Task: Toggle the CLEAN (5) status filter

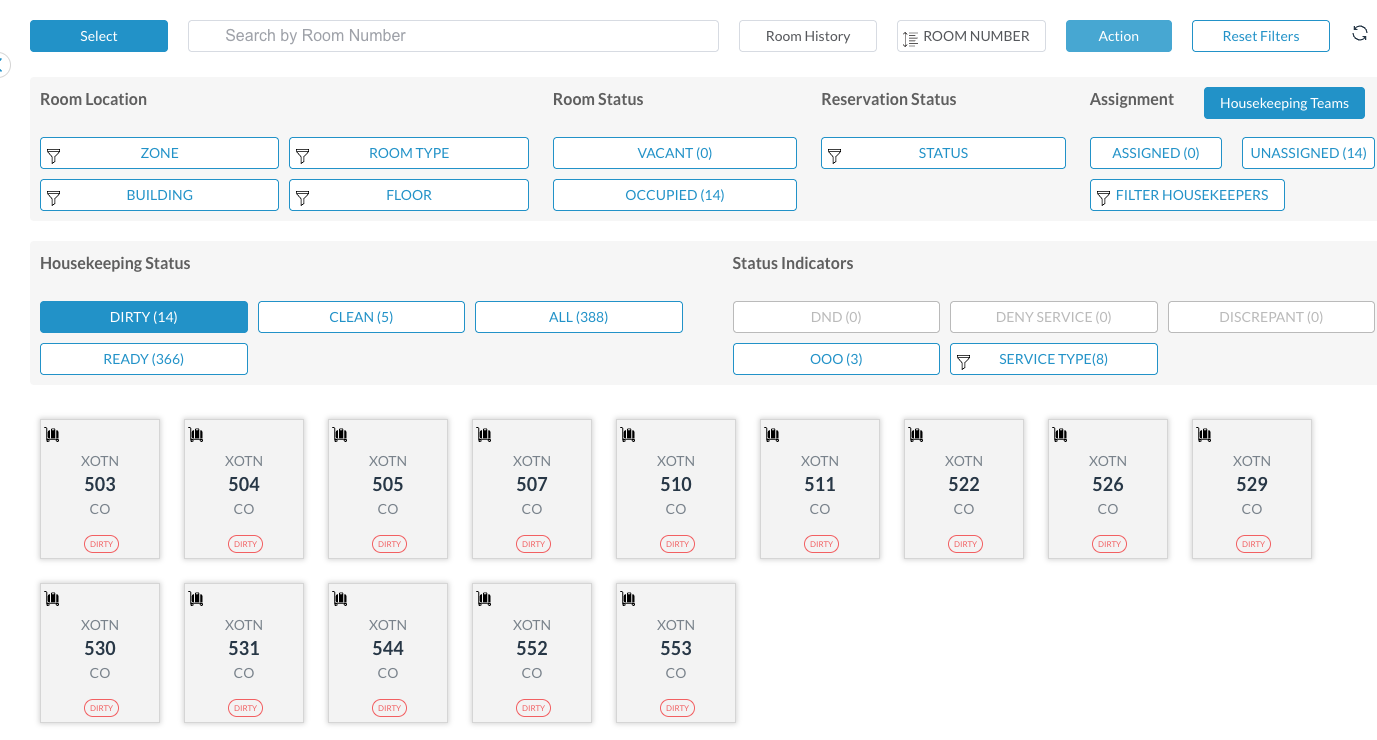Action: (x=361, y=317)
